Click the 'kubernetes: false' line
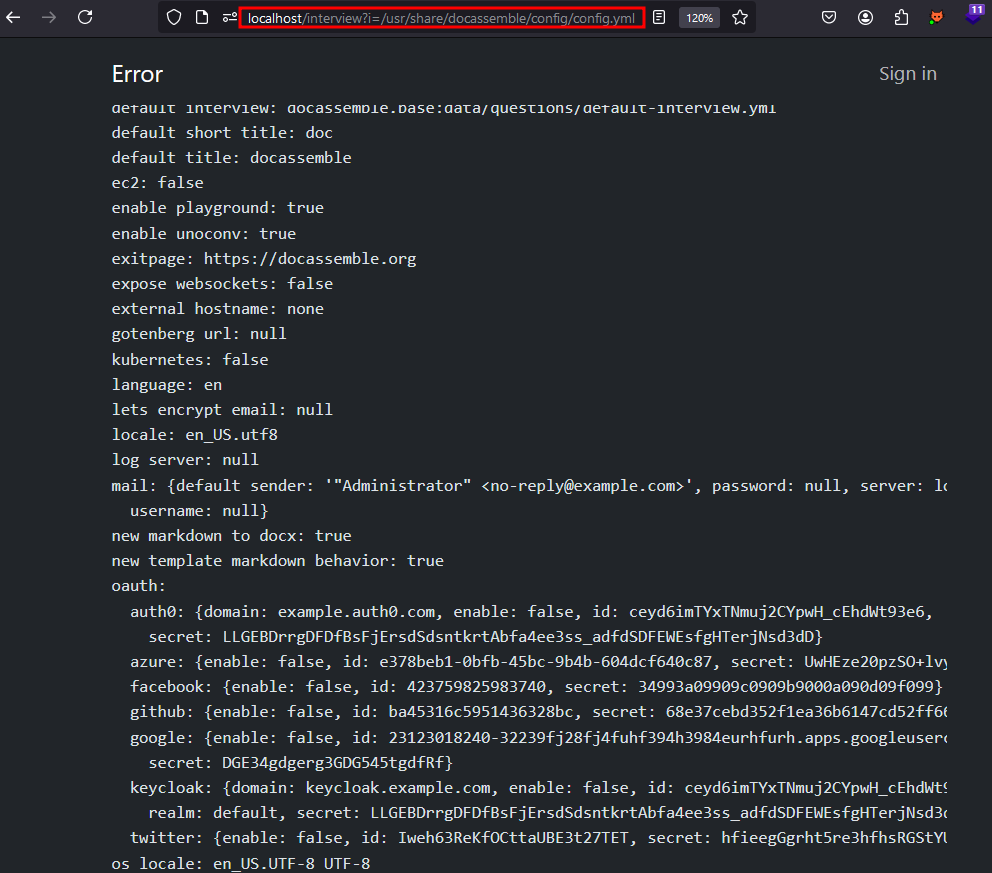The image size is (992, 873). [190, 359]
